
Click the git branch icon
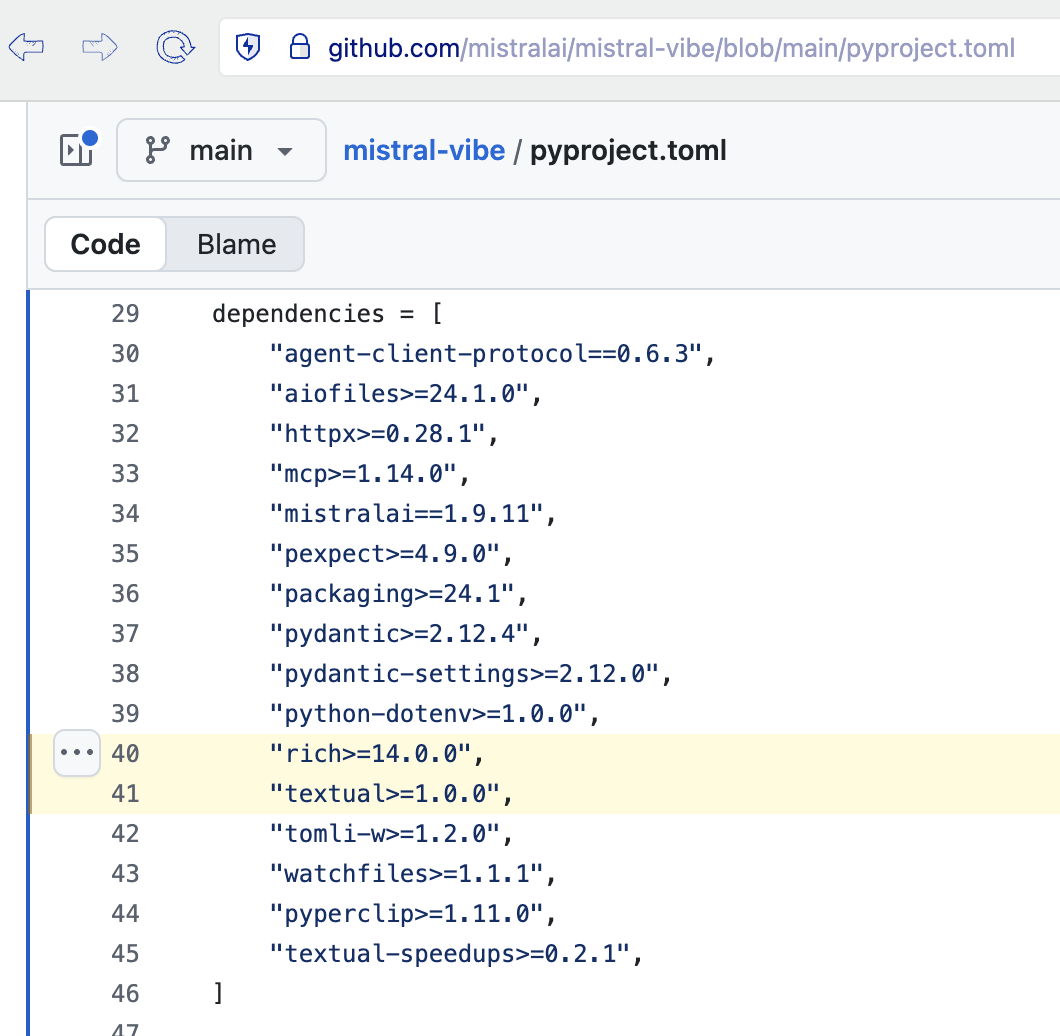[x=158, y=150]
